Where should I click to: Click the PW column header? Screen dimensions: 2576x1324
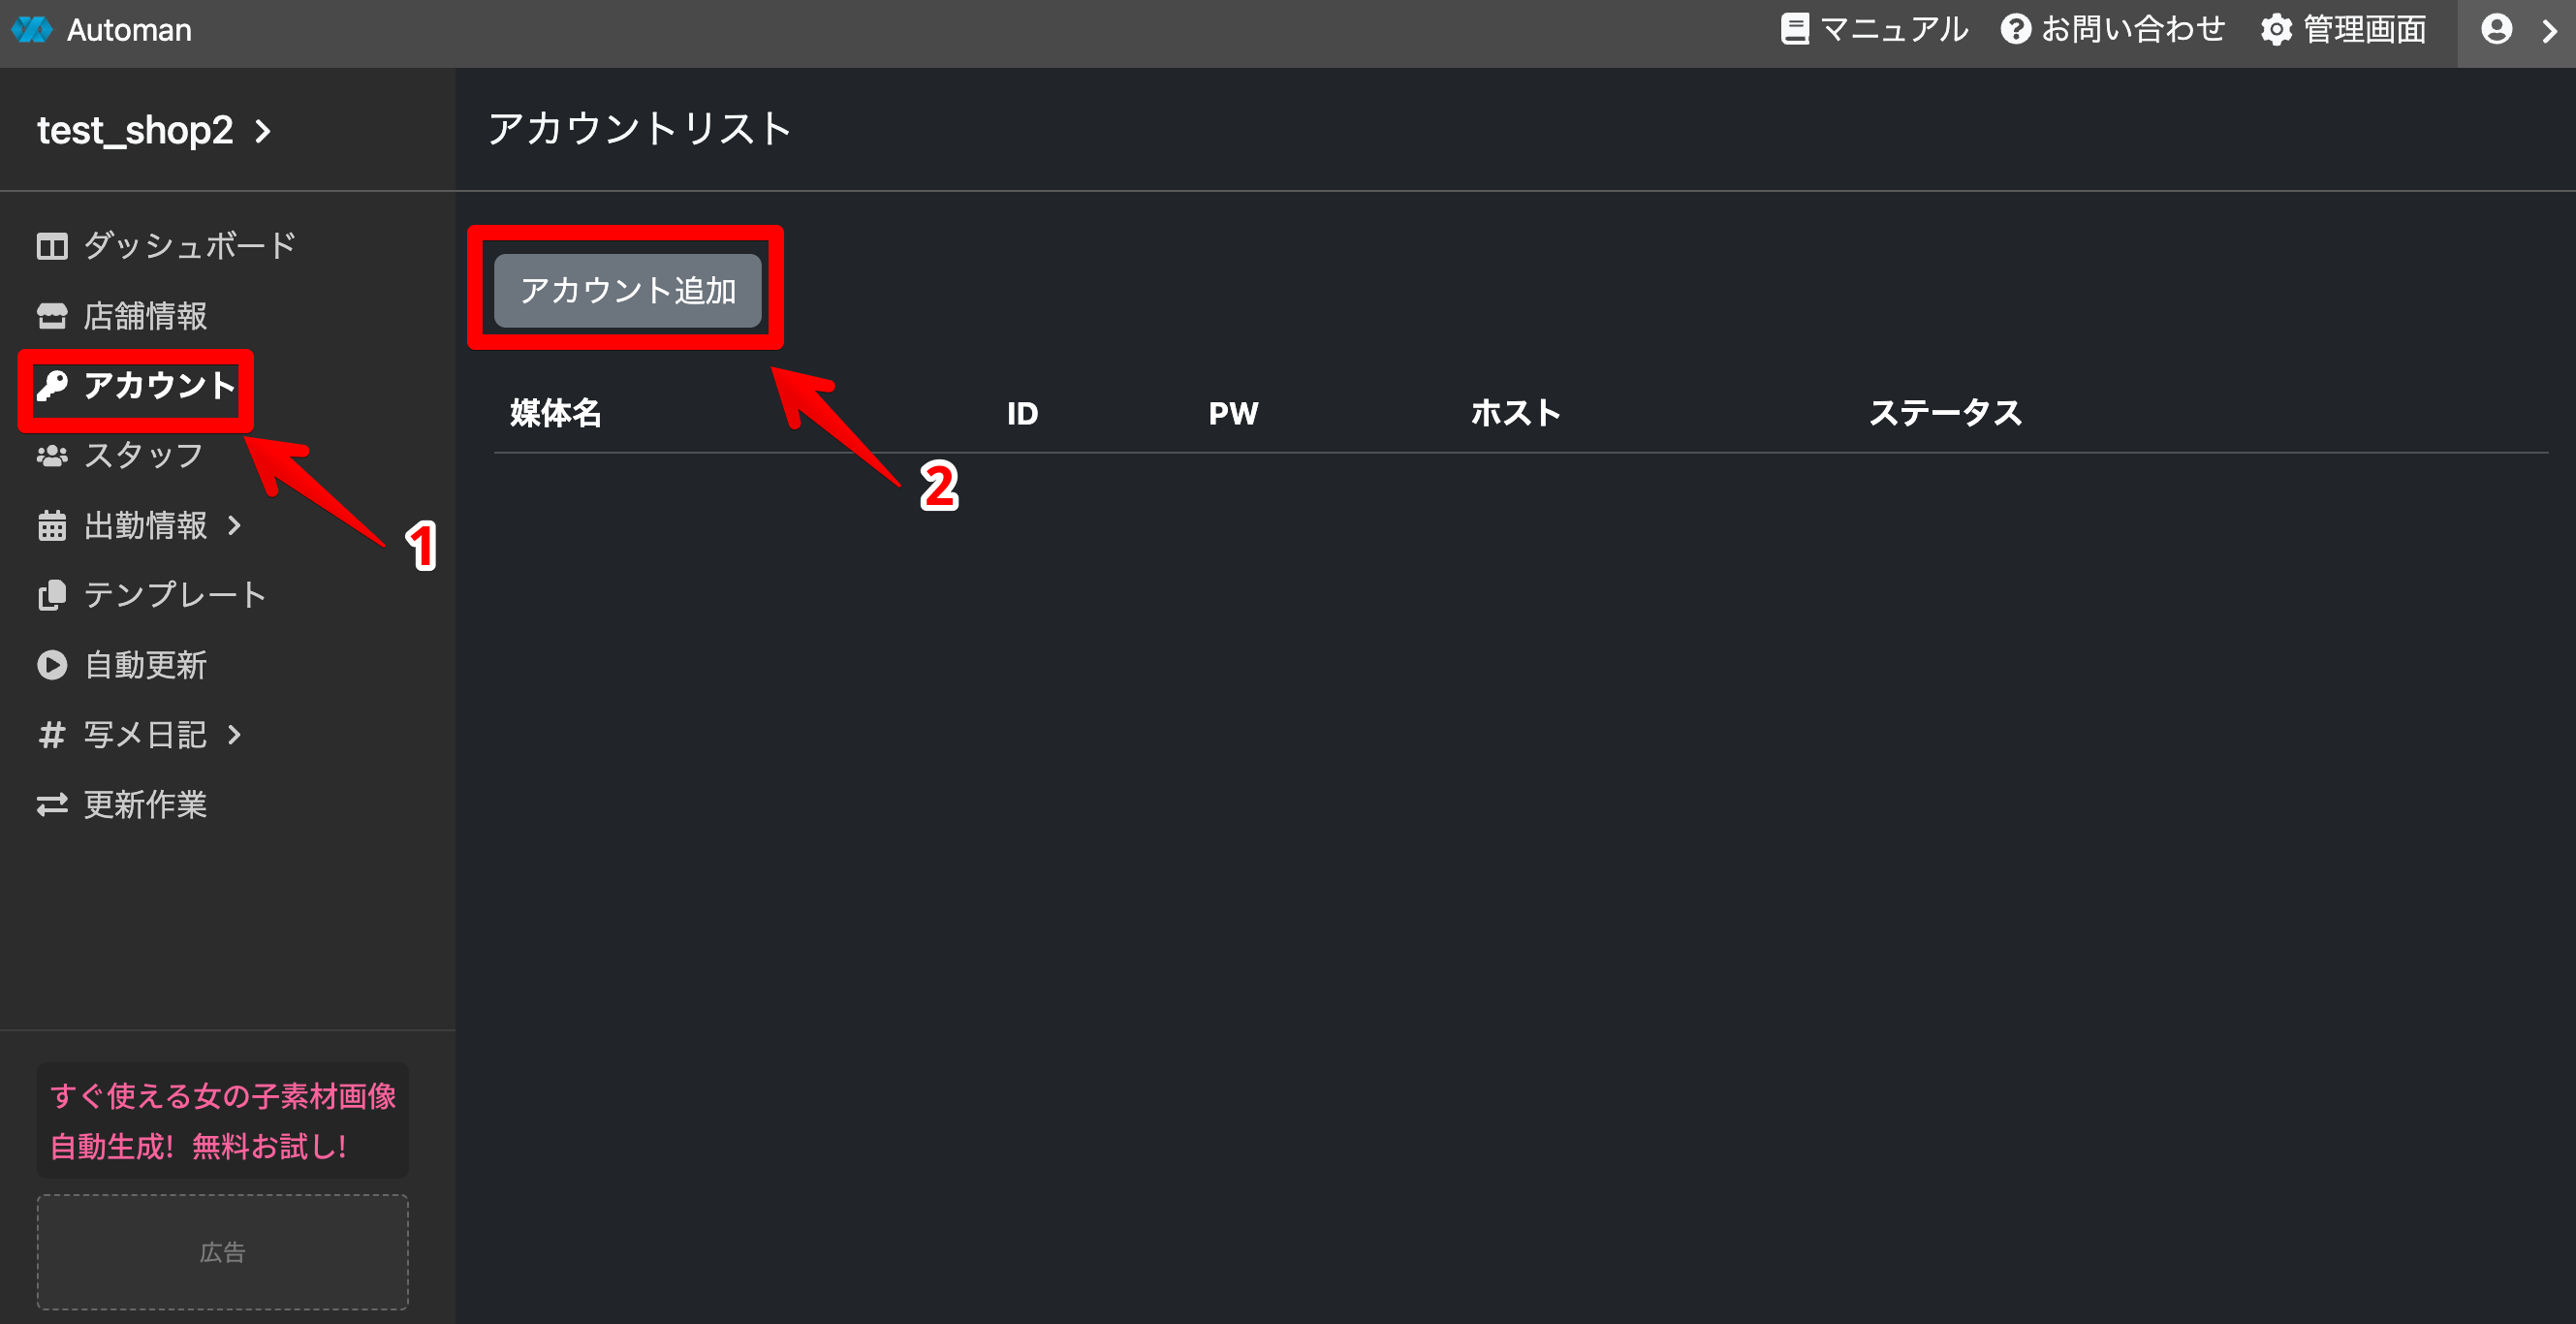pos(1233,413)
